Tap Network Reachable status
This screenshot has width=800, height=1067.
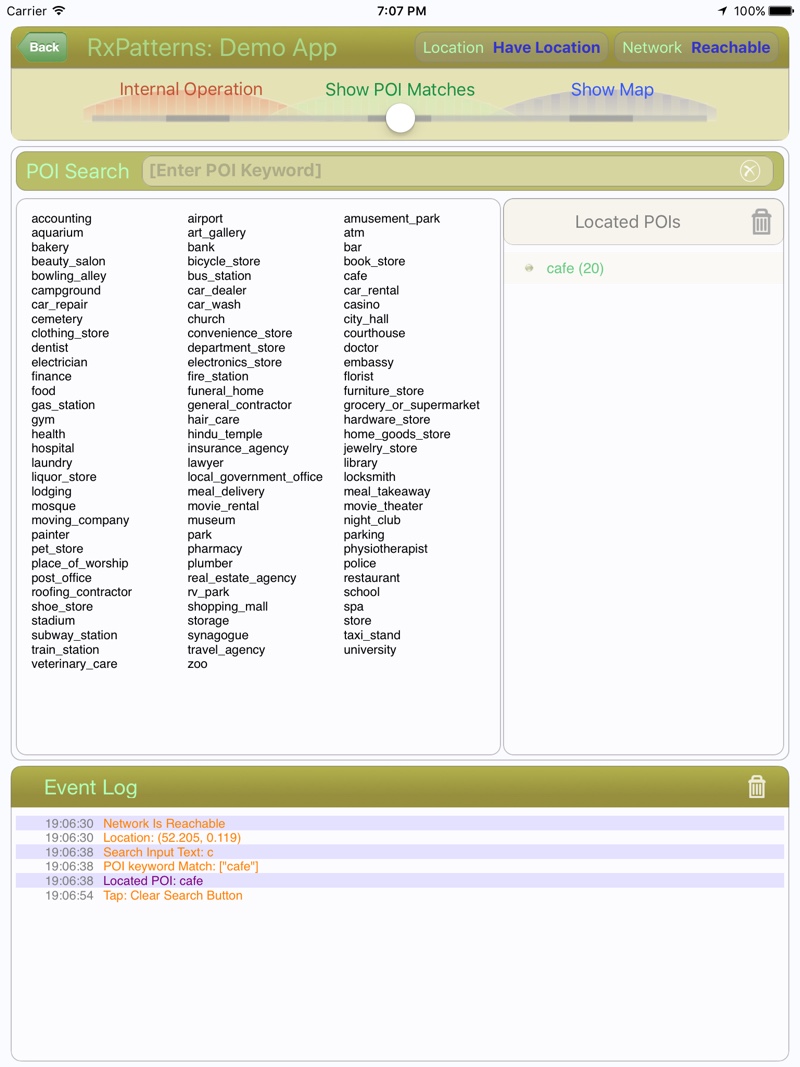(x=696, y=48)
